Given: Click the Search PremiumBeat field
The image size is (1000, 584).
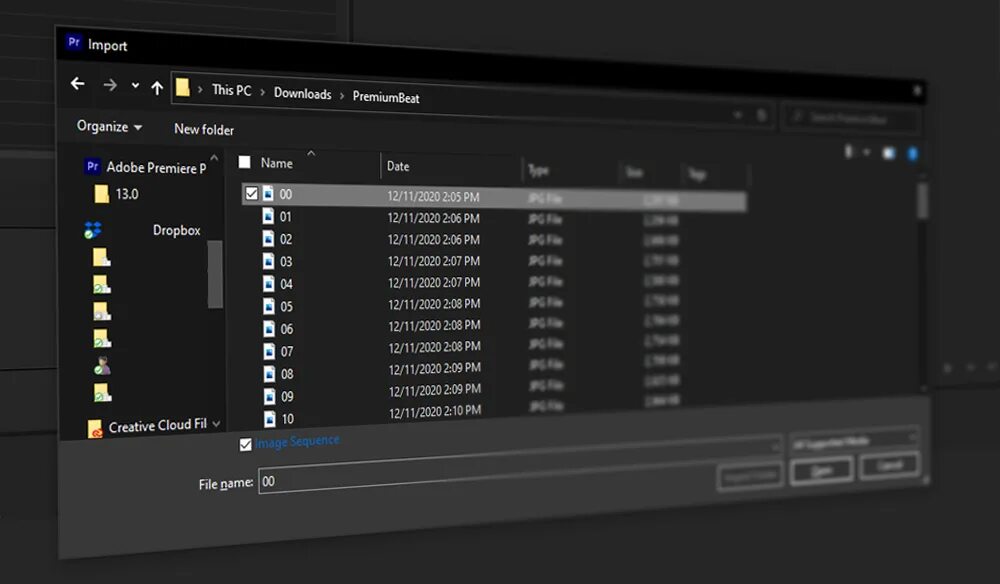Looking at the screenshot, I should click(851, 118).
